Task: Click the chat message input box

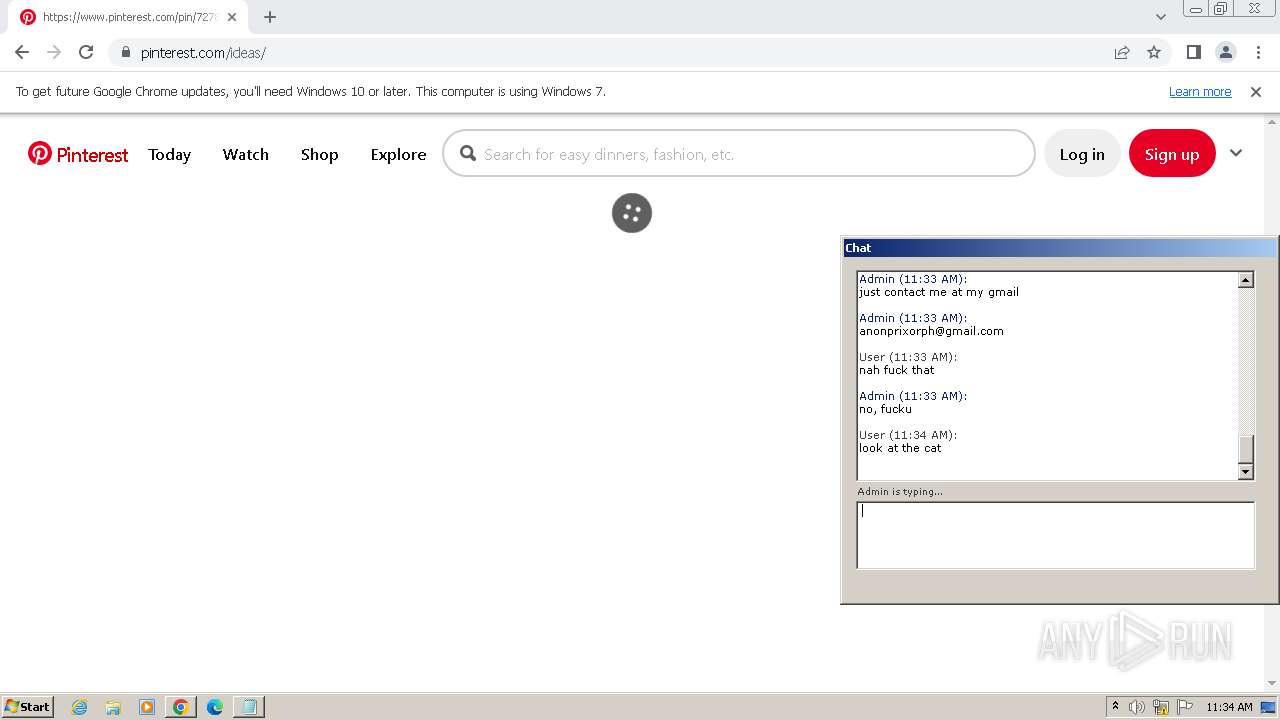Action: coord(1056,535)
